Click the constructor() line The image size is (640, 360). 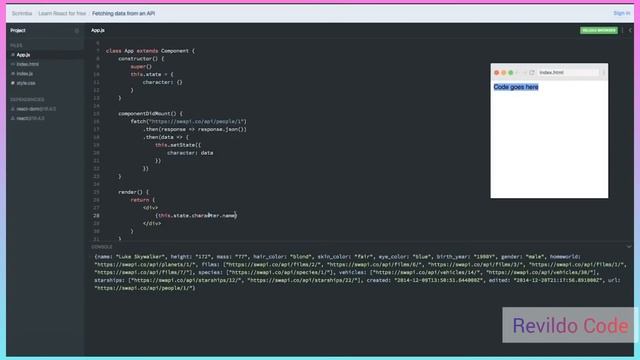[x=141, y=59]
